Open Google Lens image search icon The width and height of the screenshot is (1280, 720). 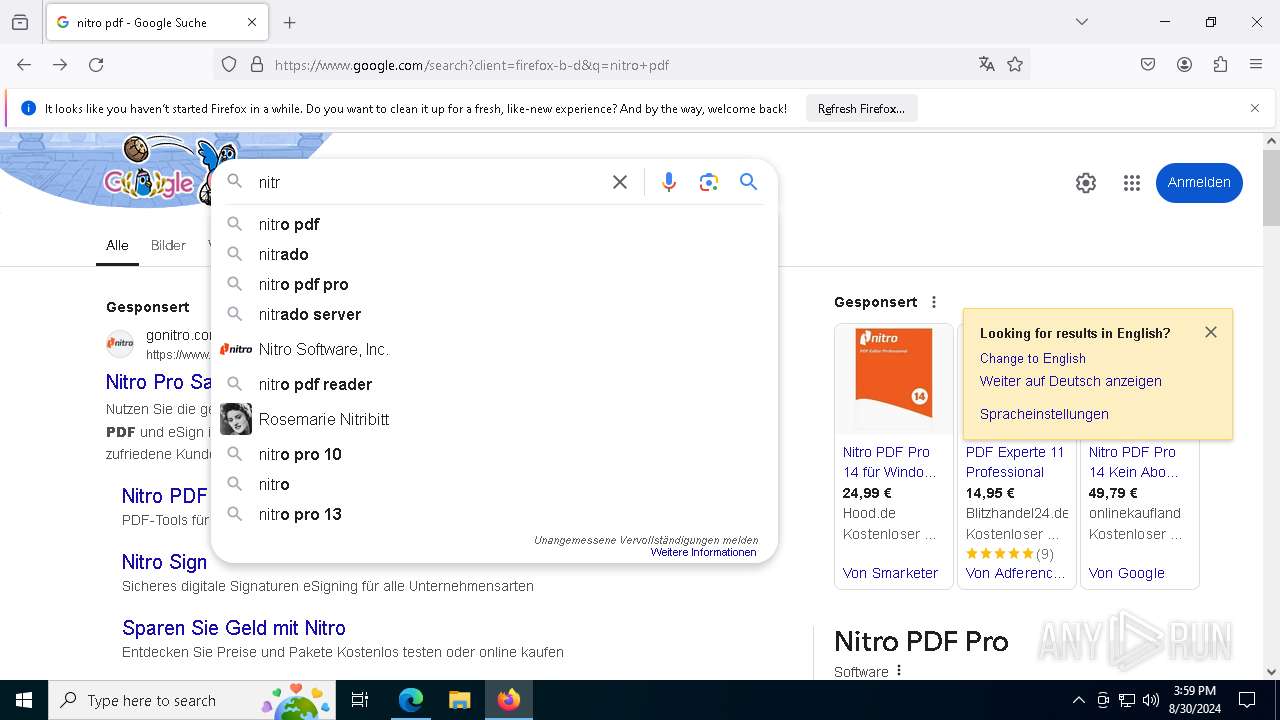point(709,182)
